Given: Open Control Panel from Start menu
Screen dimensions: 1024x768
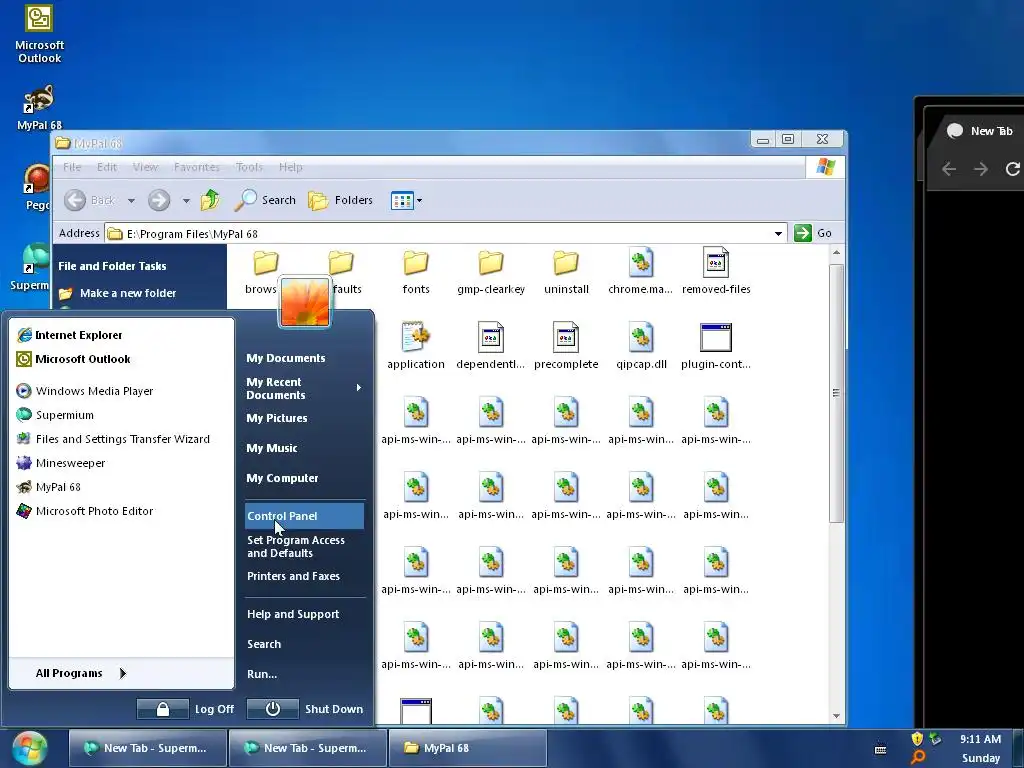Looking at the screenshot, I should pos(304,516).
